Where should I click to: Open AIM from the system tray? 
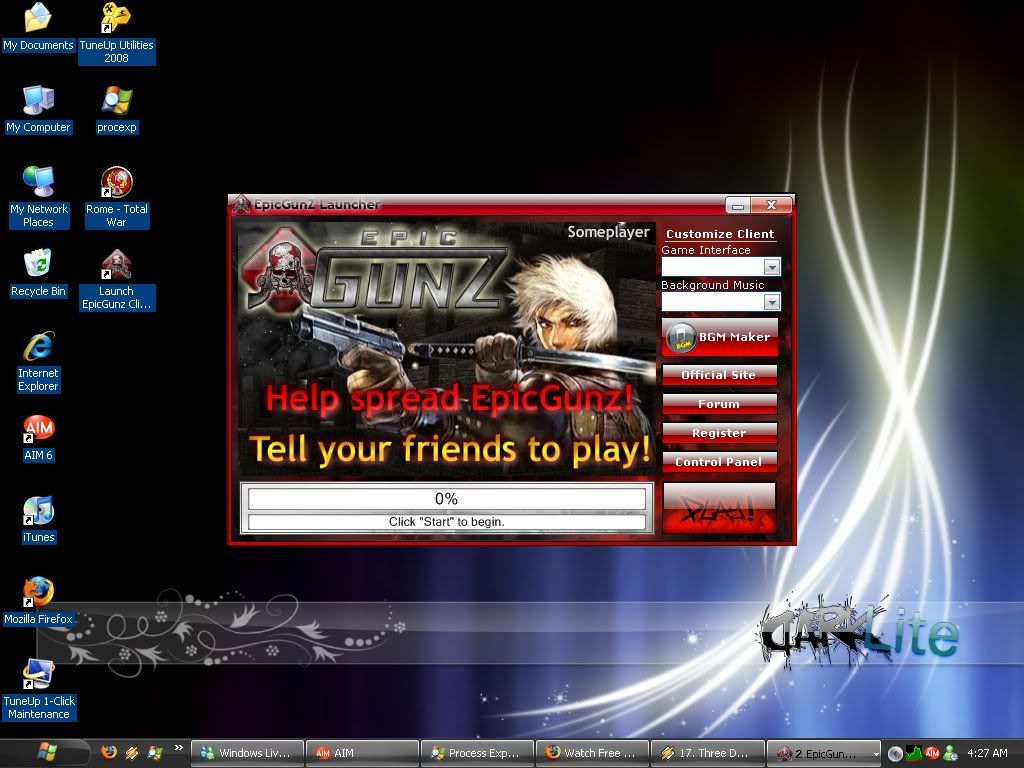[932, 753]
